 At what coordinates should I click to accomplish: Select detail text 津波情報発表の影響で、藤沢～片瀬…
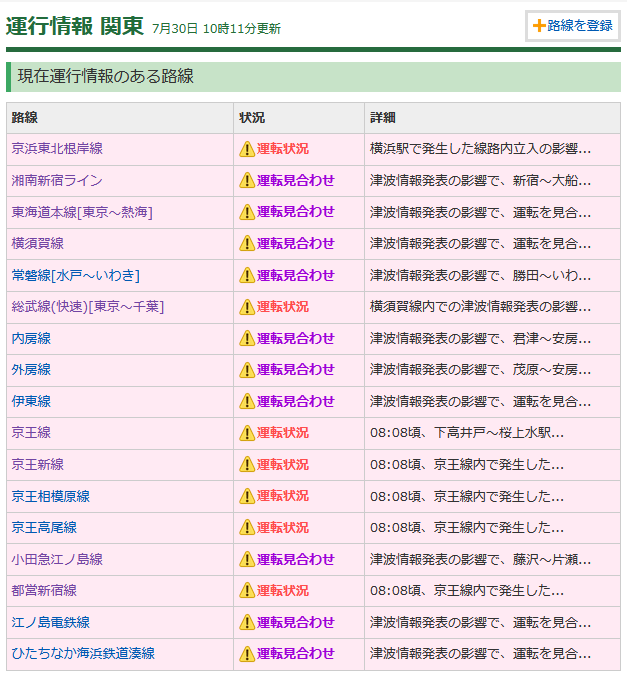point(480,559)
